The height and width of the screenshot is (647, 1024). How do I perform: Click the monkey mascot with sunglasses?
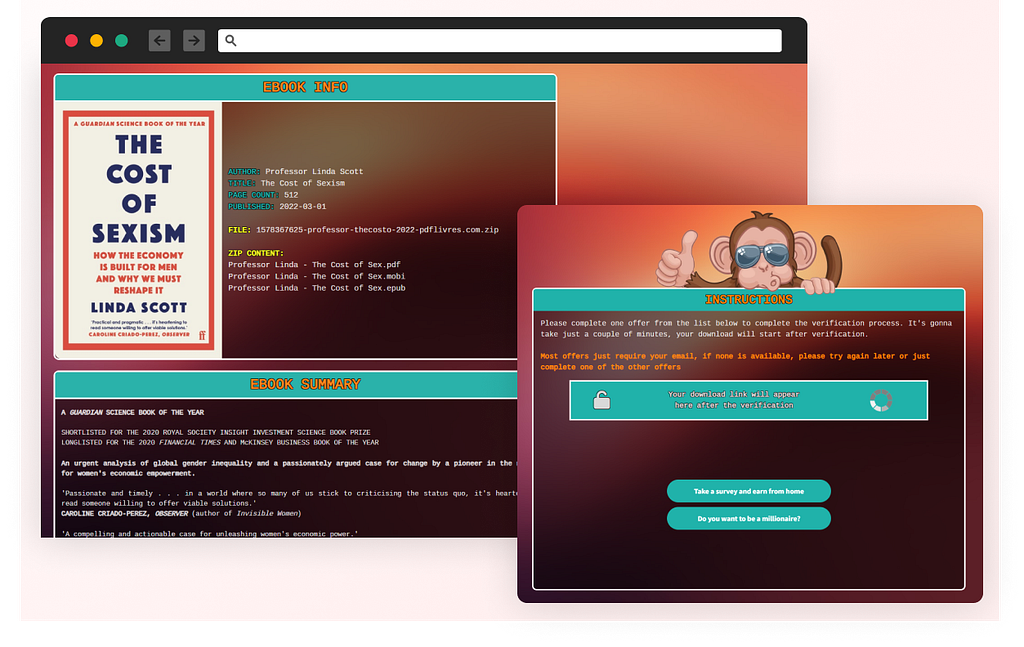coord(751,251)
